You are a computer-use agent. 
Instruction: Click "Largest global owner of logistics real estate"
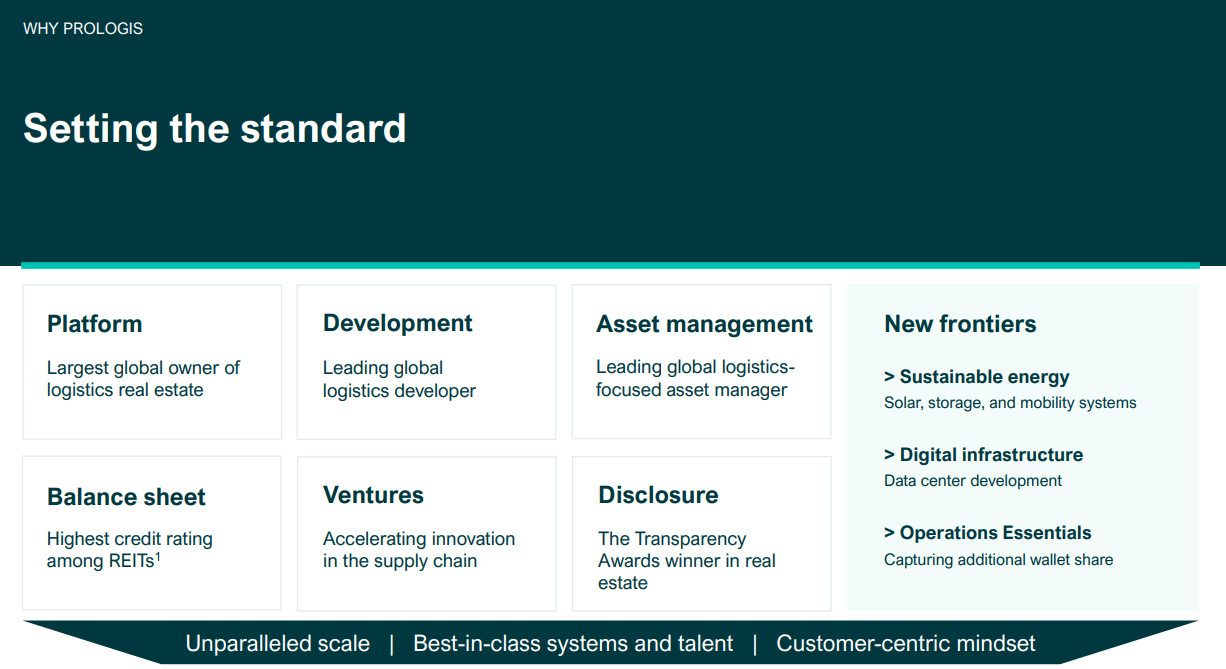click(143, 379)
